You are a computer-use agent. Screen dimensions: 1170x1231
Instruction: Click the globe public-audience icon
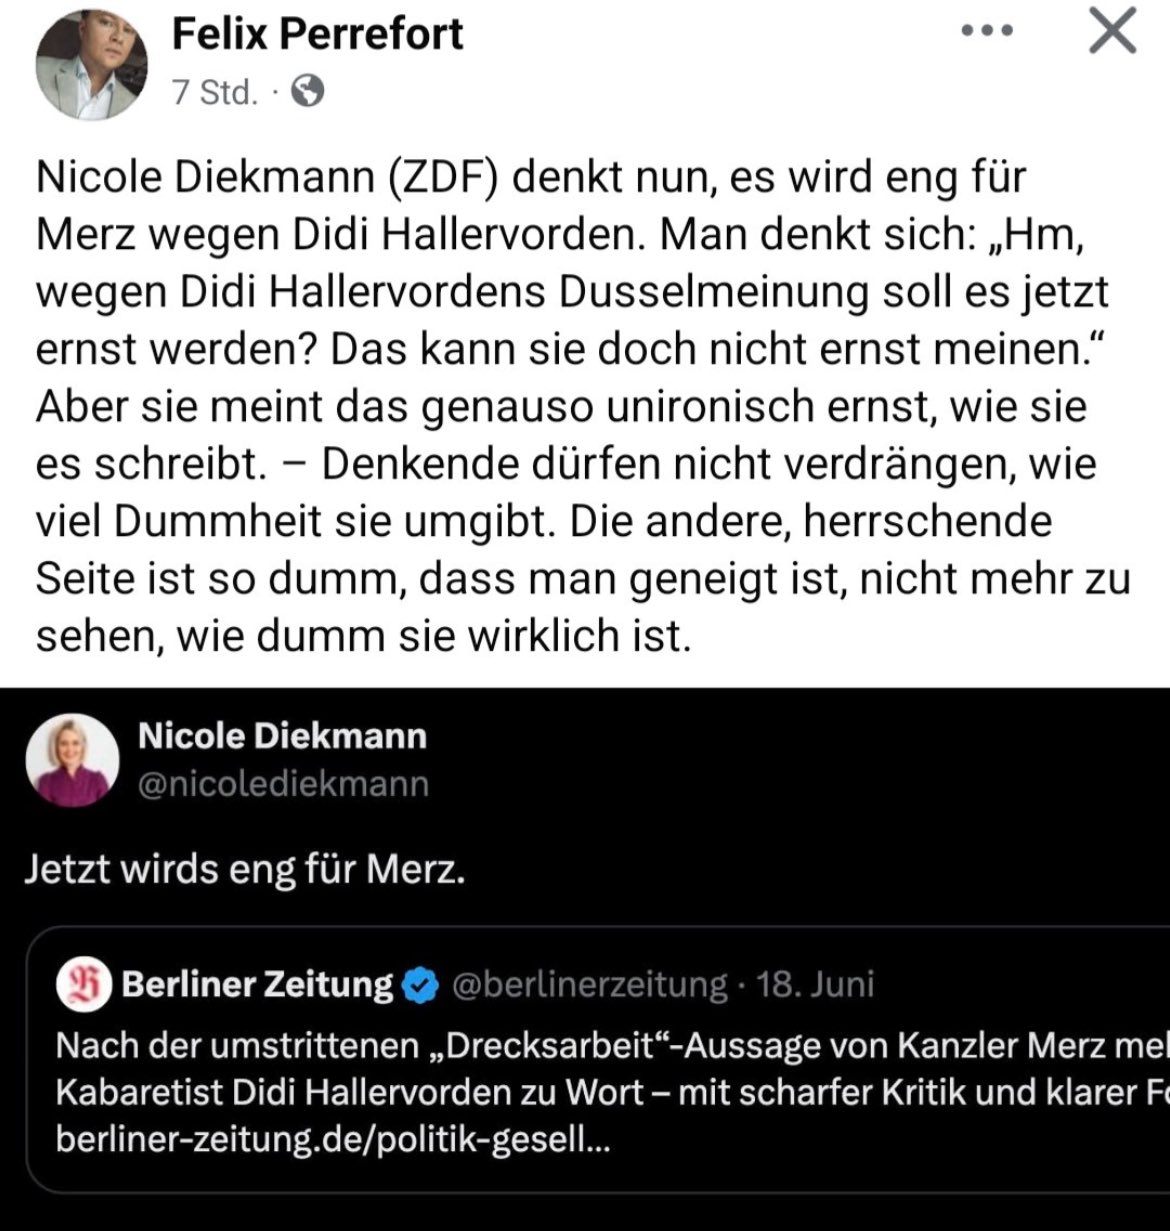[x=307, y=92]
